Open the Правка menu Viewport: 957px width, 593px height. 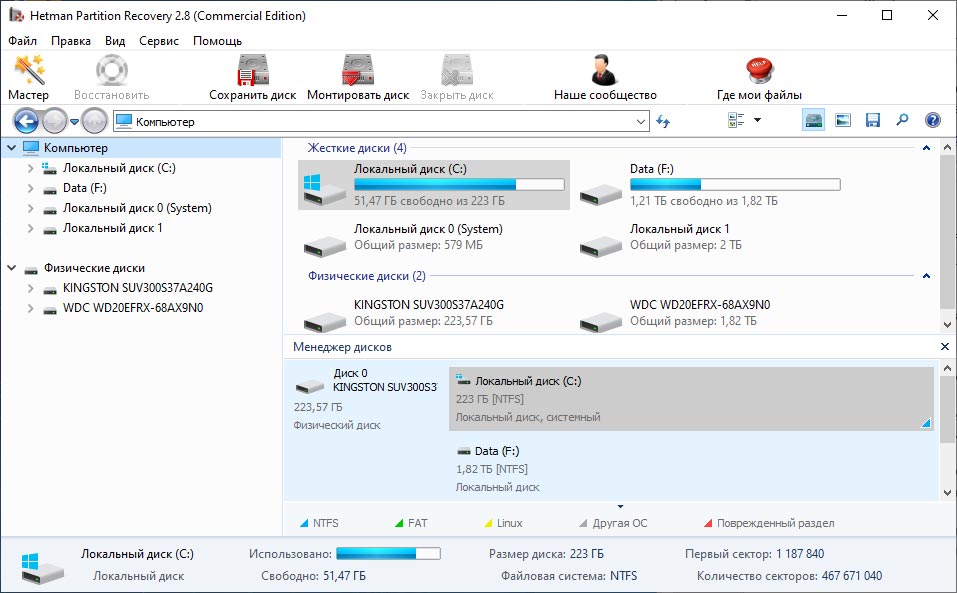(71, 41)
